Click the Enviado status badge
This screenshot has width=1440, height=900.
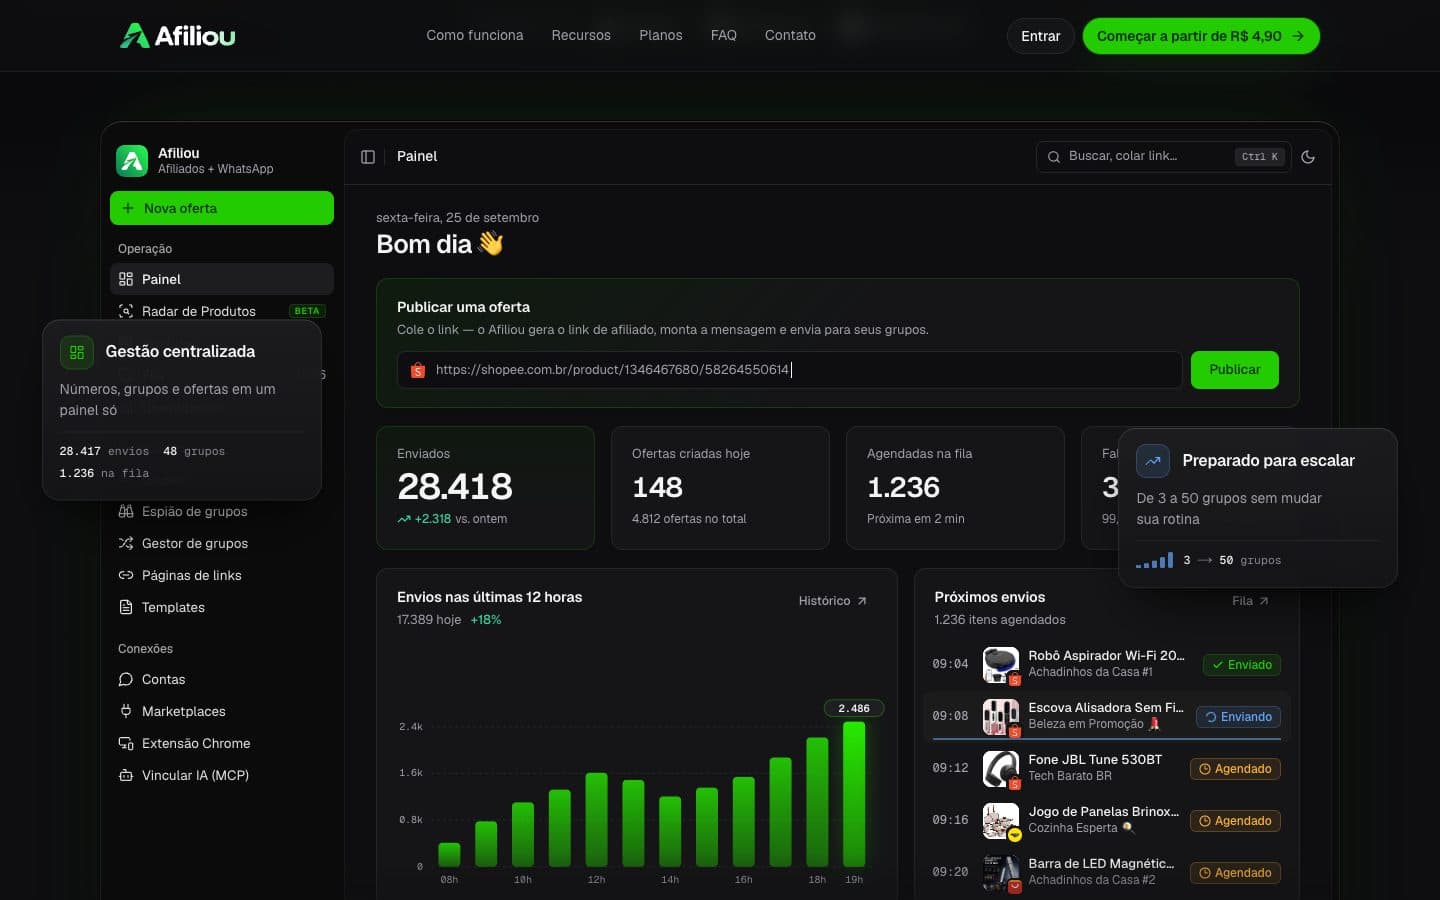(x=1242, y=665)
